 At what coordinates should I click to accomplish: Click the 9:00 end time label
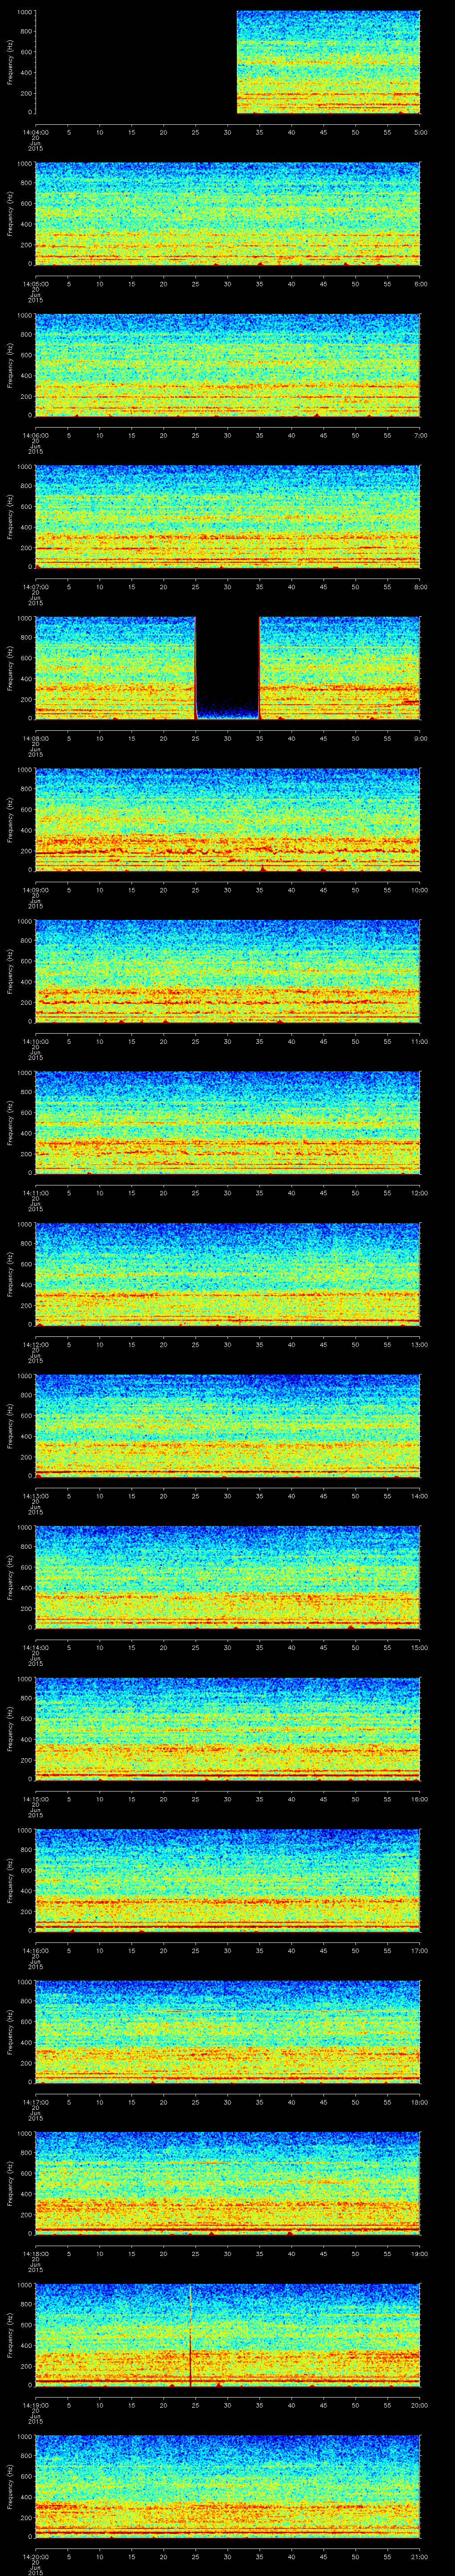click(420, 738)
